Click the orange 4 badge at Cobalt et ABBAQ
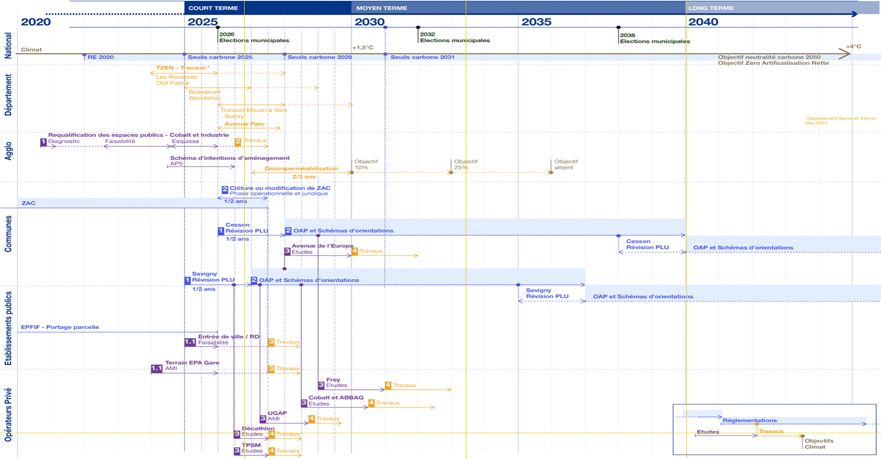 [371, 403]
